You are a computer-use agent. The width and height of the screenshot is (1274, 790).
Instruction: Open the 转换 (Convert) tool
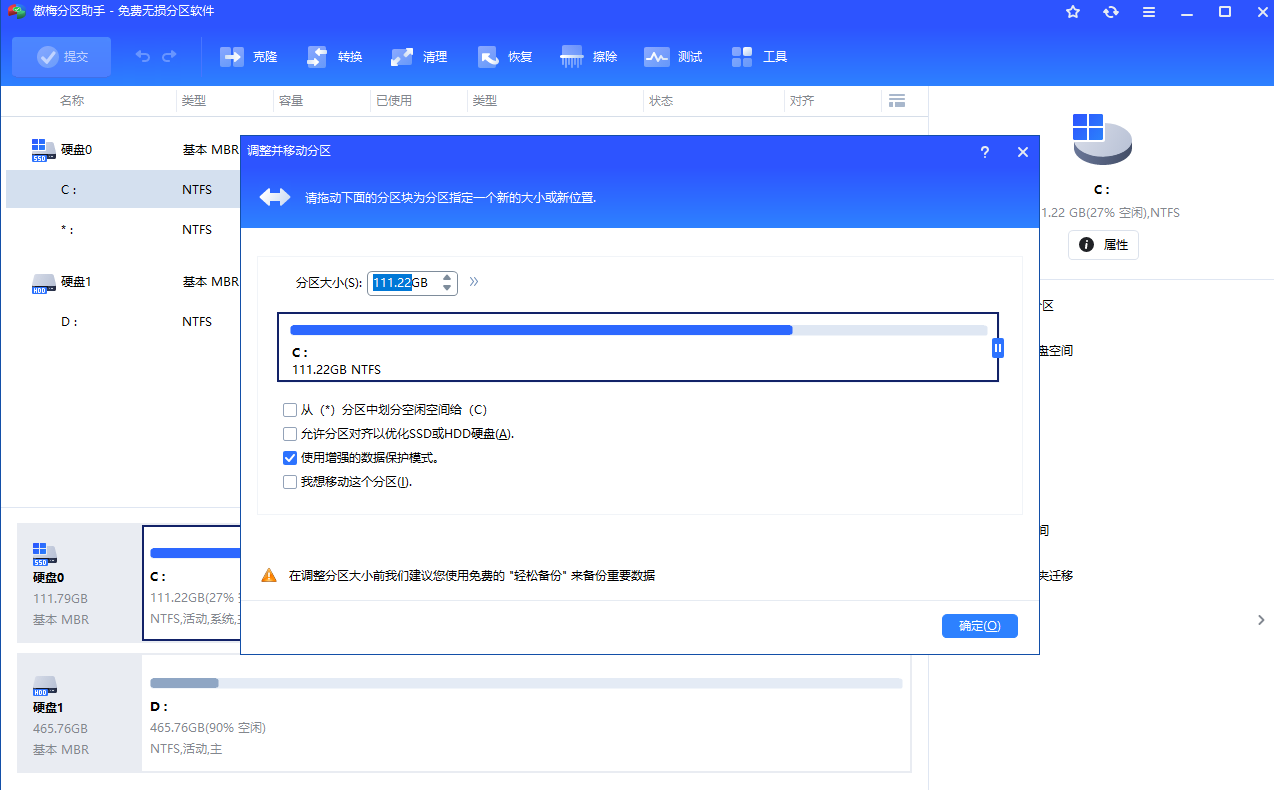coord(333,56)
